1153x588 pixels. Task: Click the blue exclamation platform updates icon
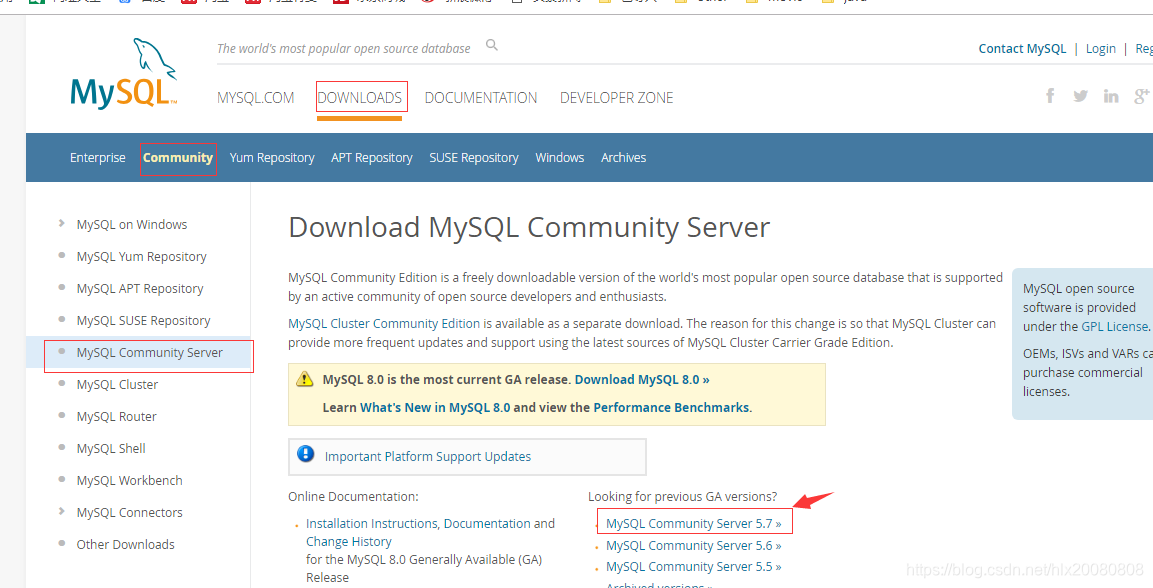coord(305,454)
